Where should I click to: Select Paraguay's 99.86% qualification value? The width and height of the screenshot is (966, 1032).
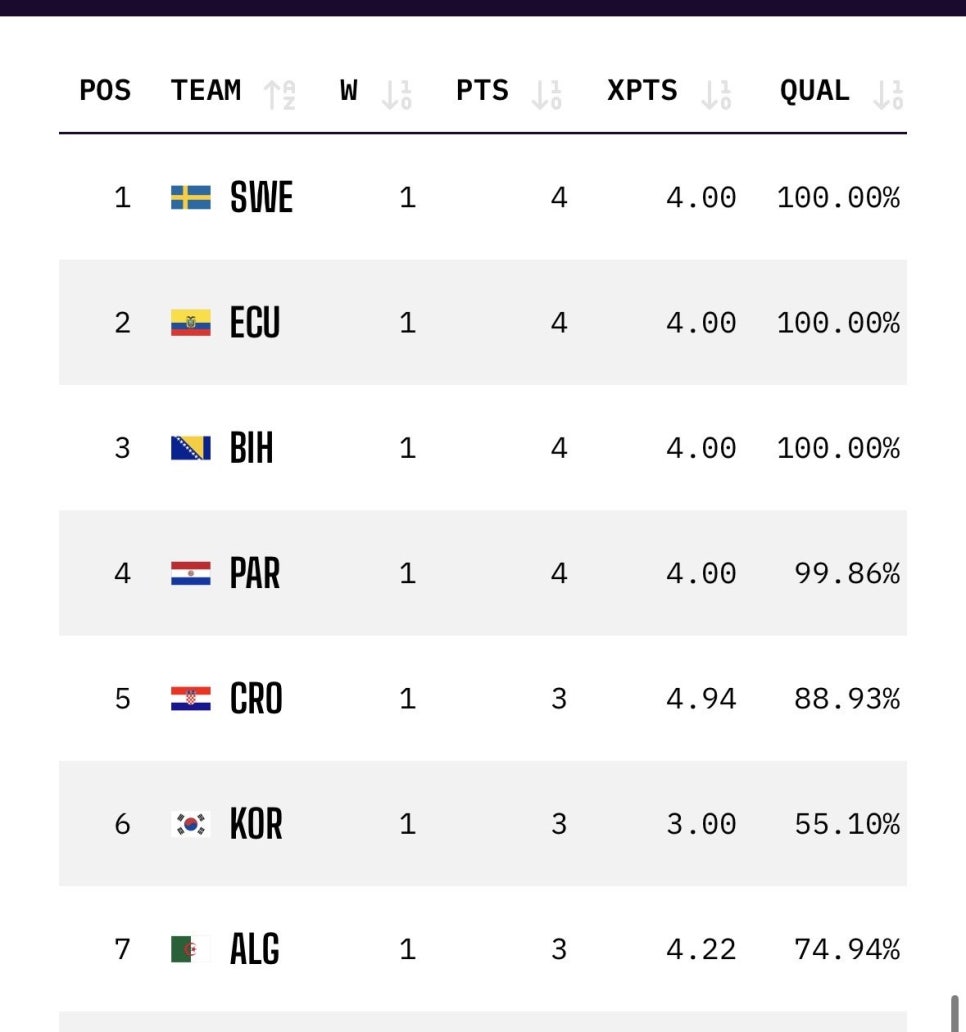[x=847, y=573]
